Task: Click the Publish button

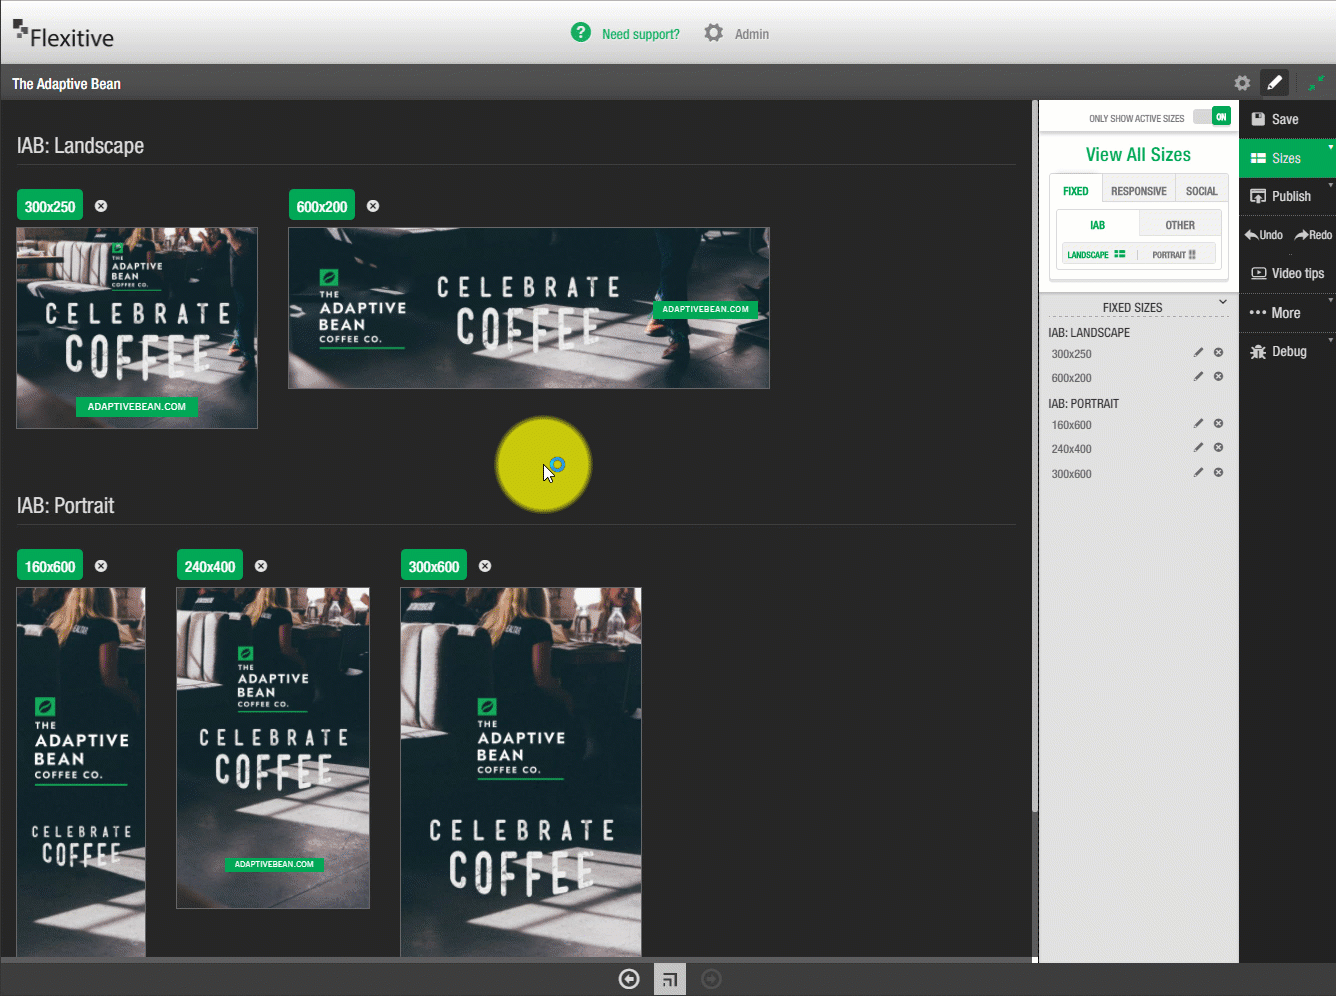Action: coord(1287,196)
